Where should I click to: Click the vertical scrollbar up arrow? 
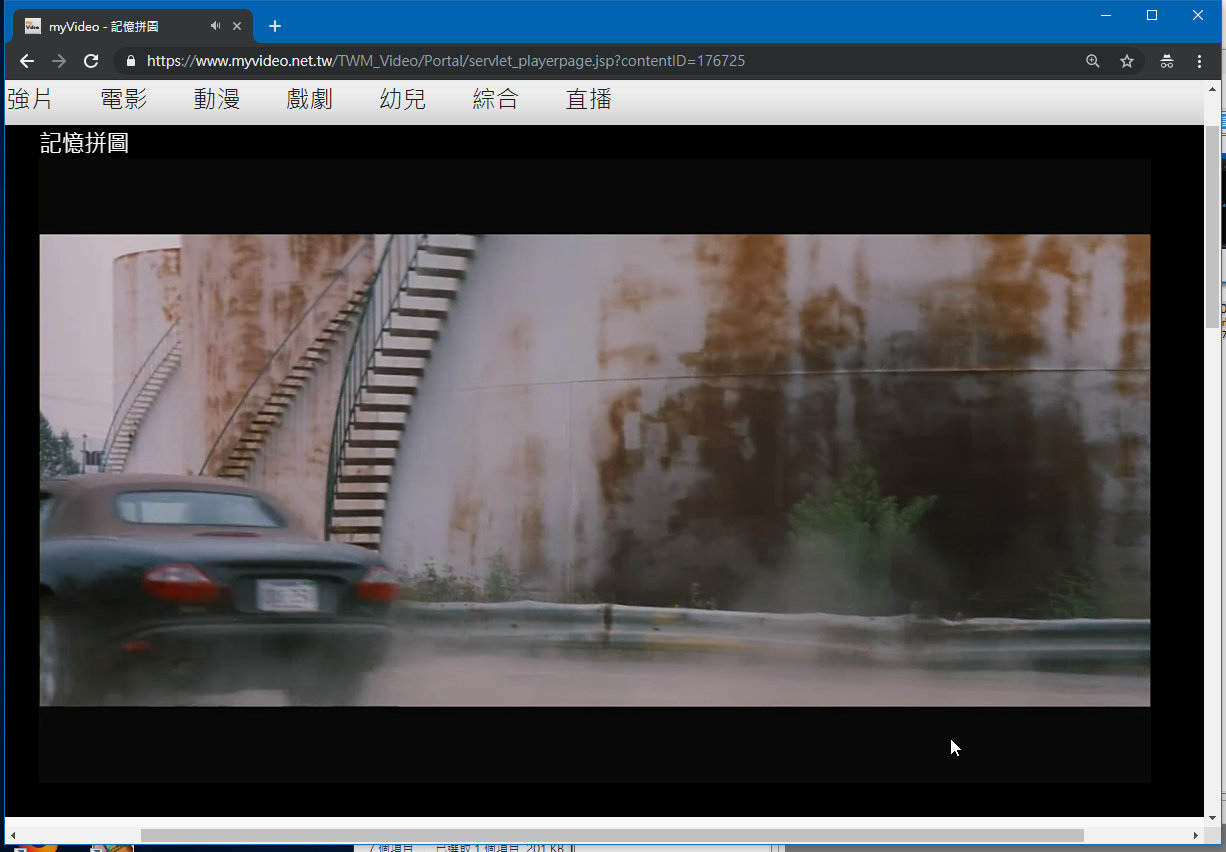tap(1213, 90)
